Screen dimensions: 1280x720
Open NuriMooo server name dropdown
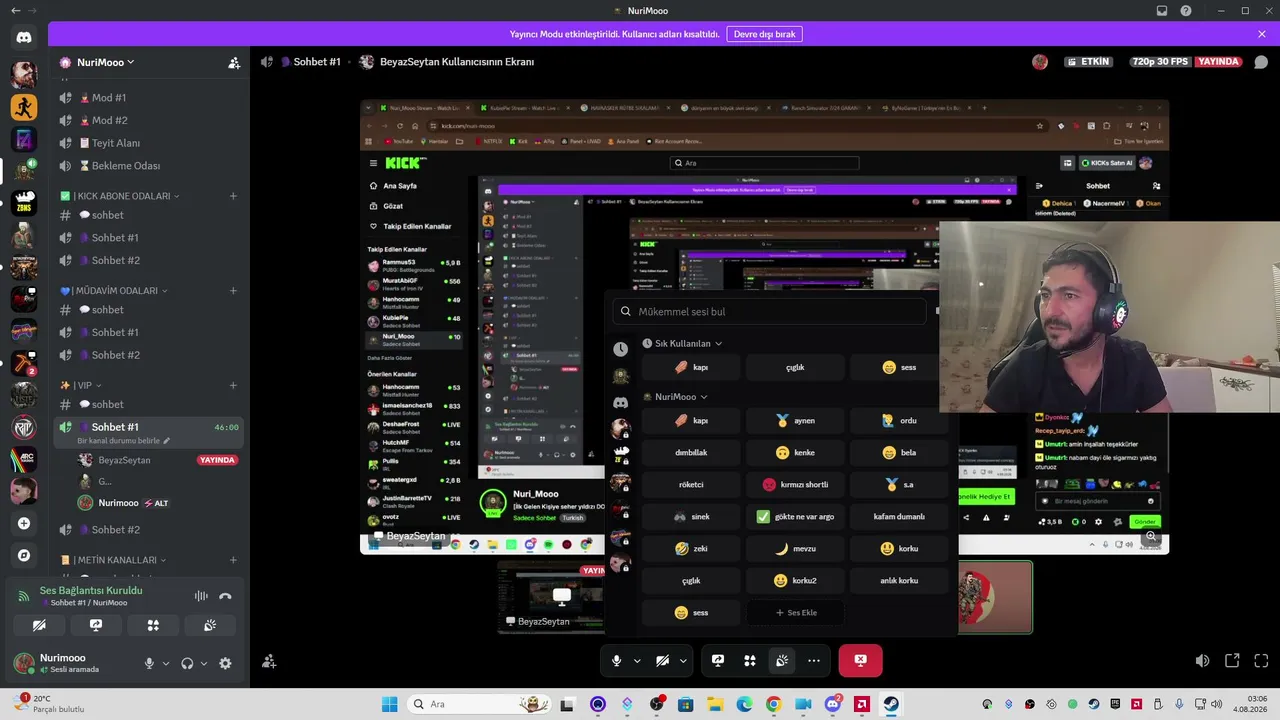(x=105, y=62)
